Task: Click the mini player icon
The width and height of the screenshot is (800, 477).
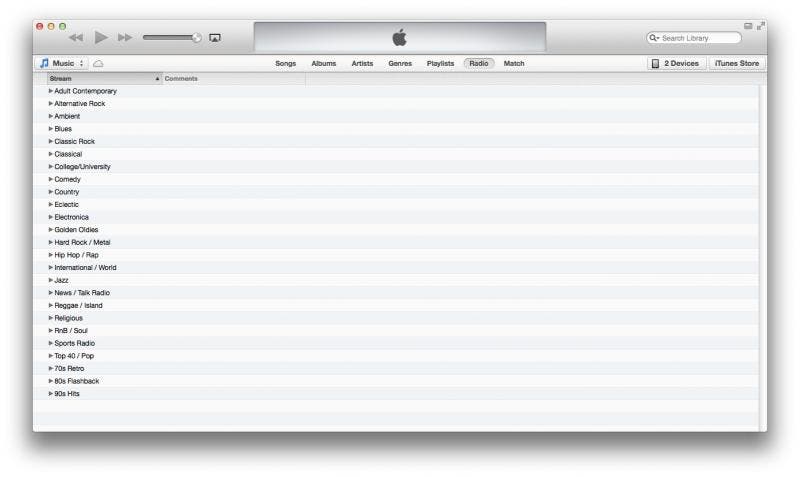Action: (x=748, y=26)
